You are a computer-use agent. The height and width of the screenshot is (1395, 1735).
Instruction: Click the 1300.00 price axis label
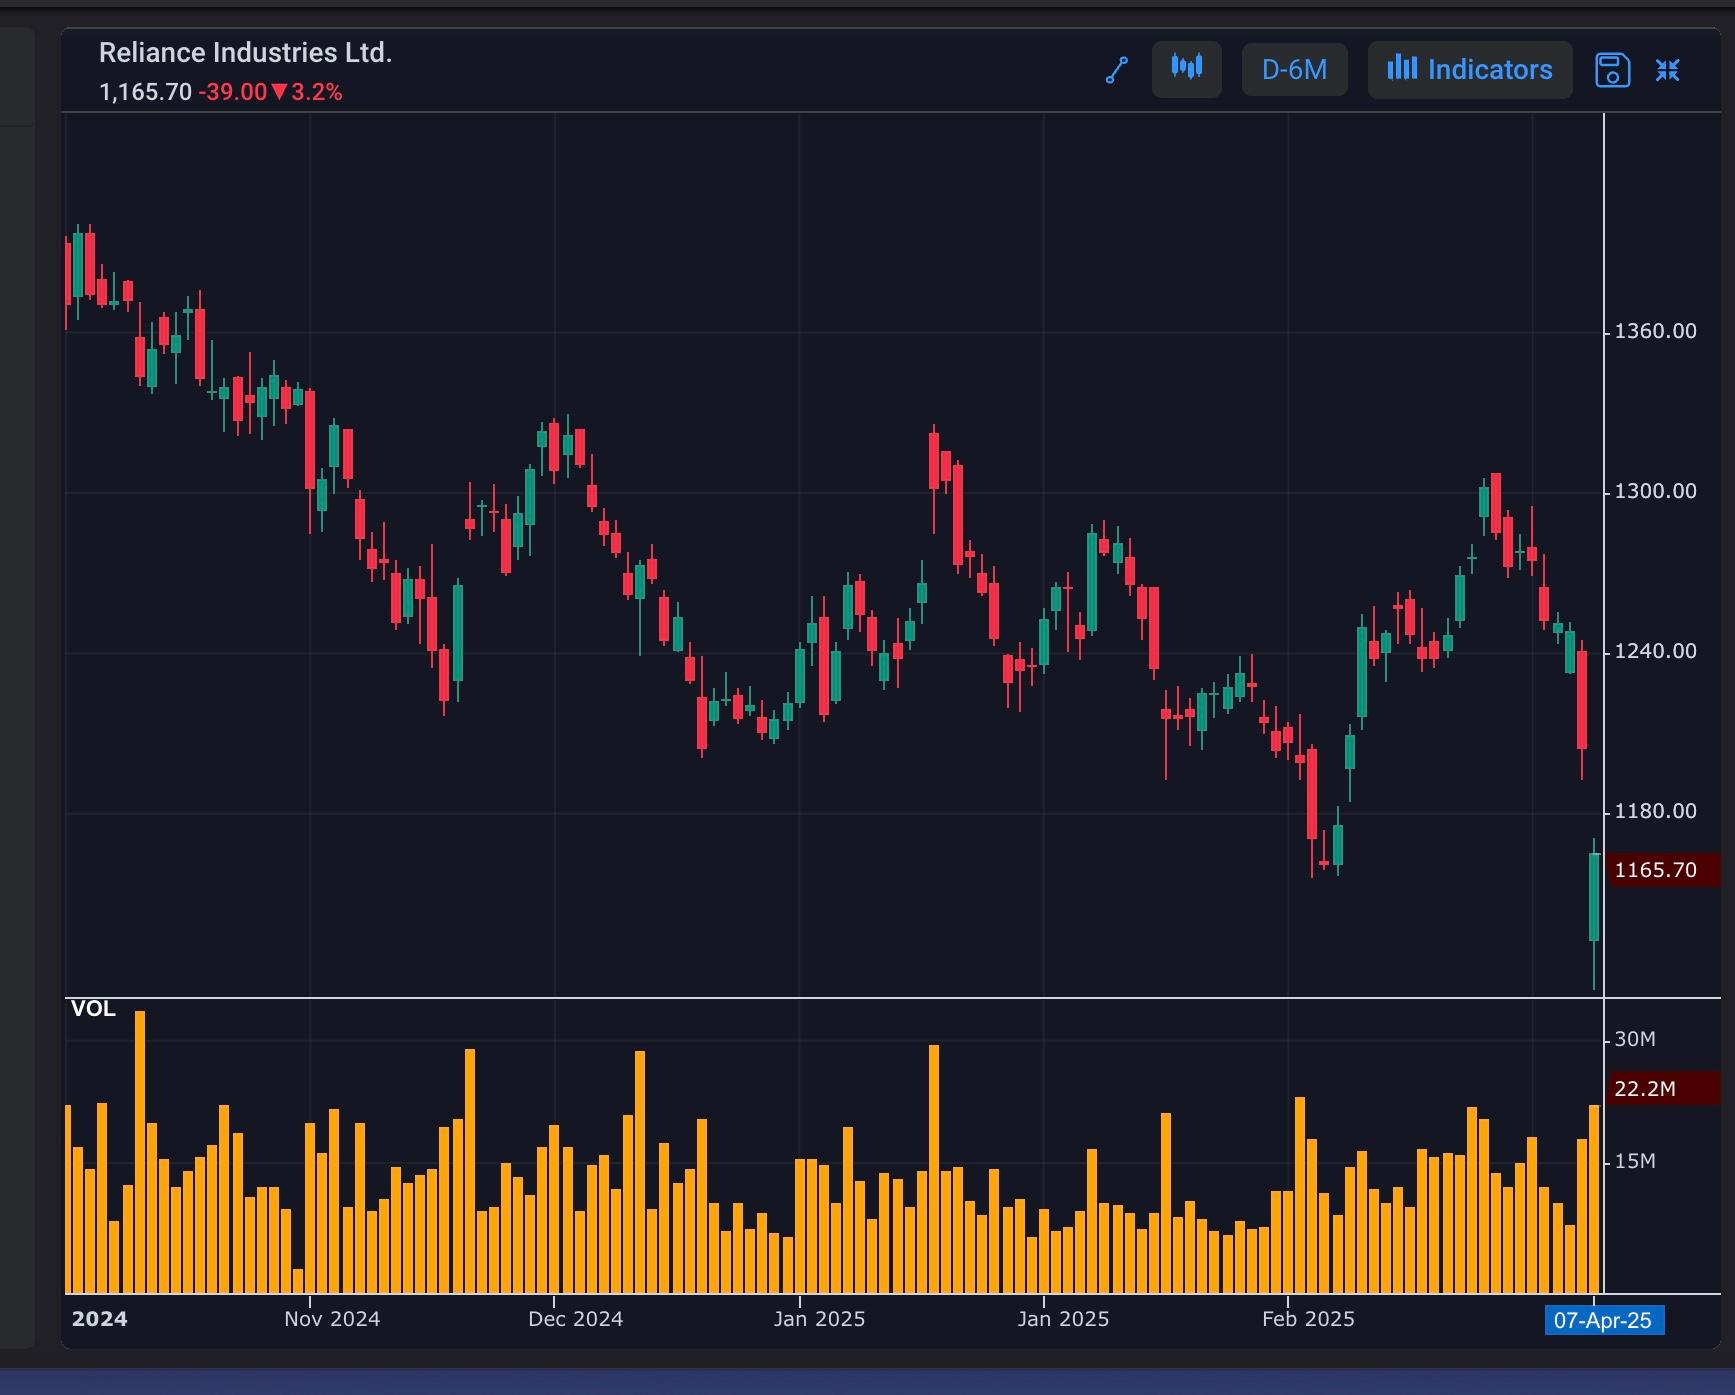[x=1656, y=491]
